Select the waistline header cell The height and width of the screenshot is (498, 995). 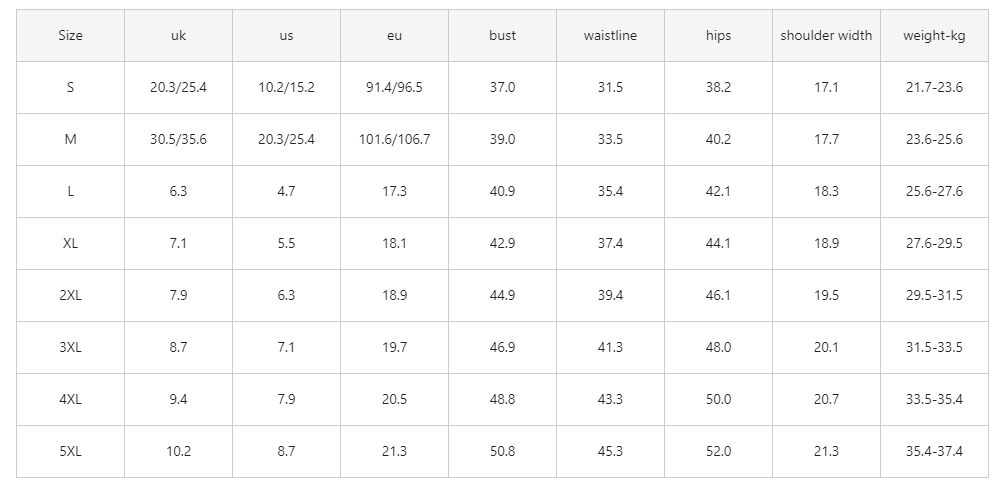(610, 36)
